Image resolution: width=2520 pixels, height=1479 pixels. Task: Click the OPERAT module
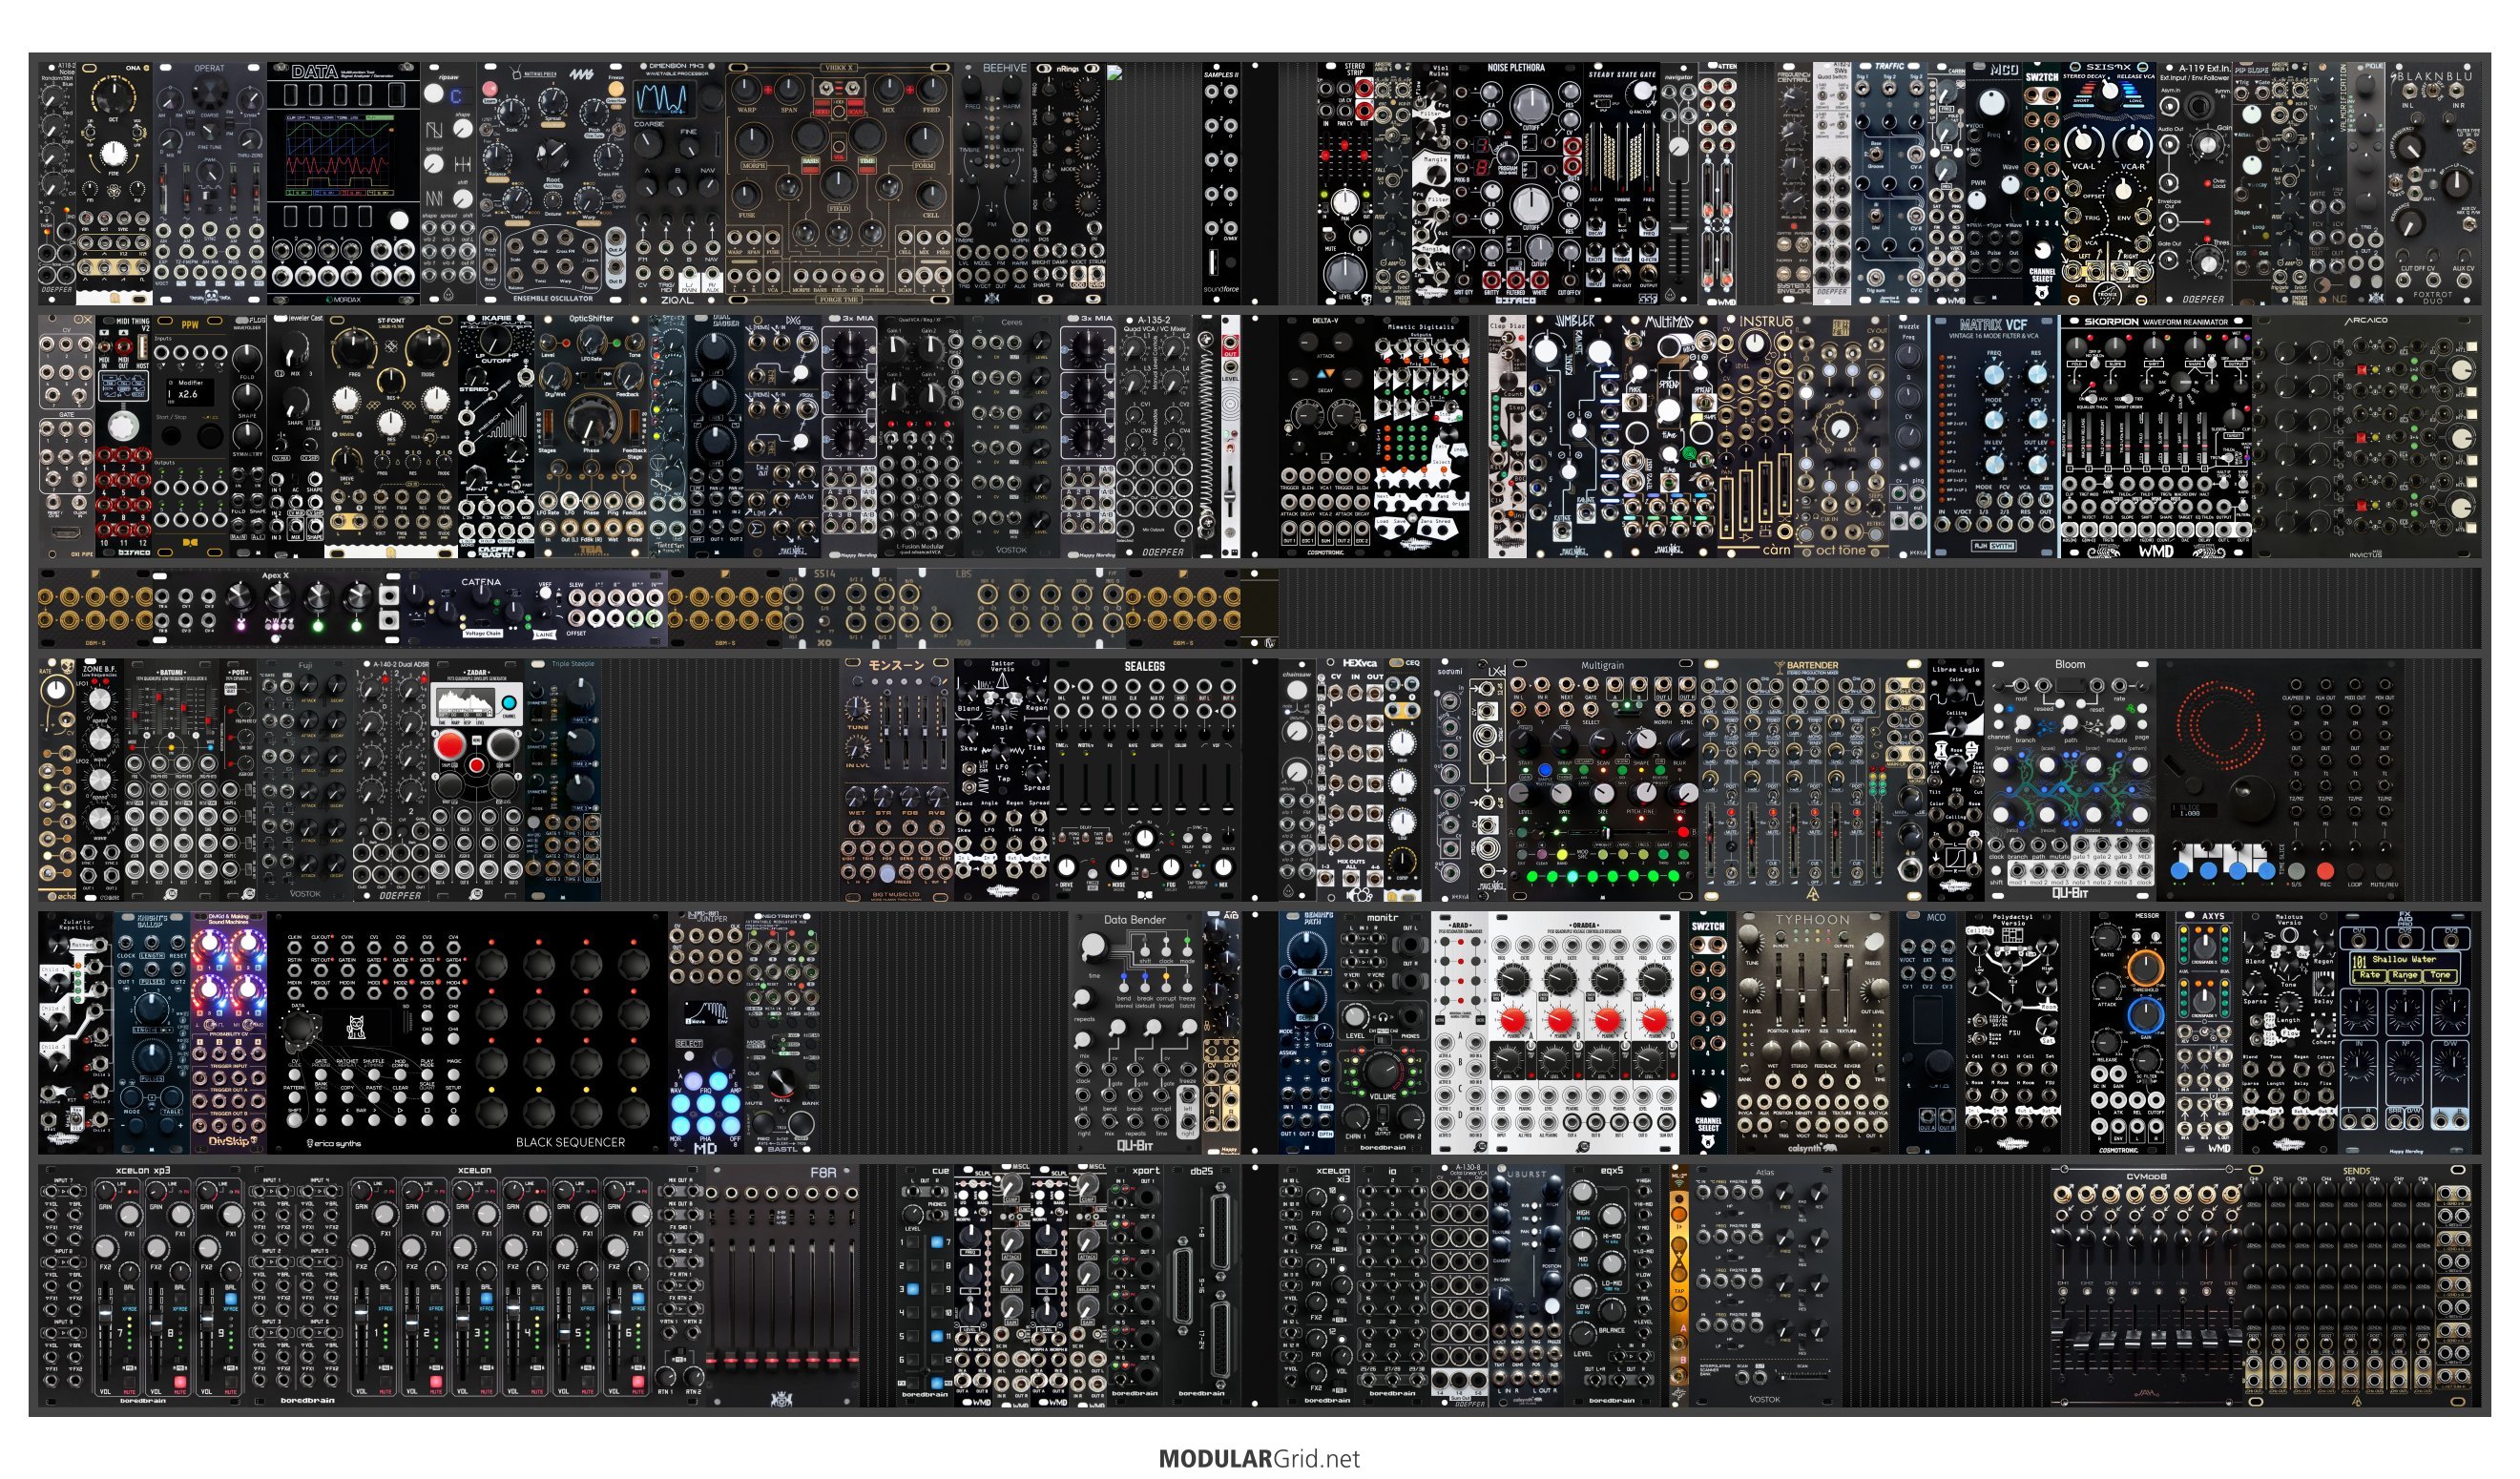(210, 183)
